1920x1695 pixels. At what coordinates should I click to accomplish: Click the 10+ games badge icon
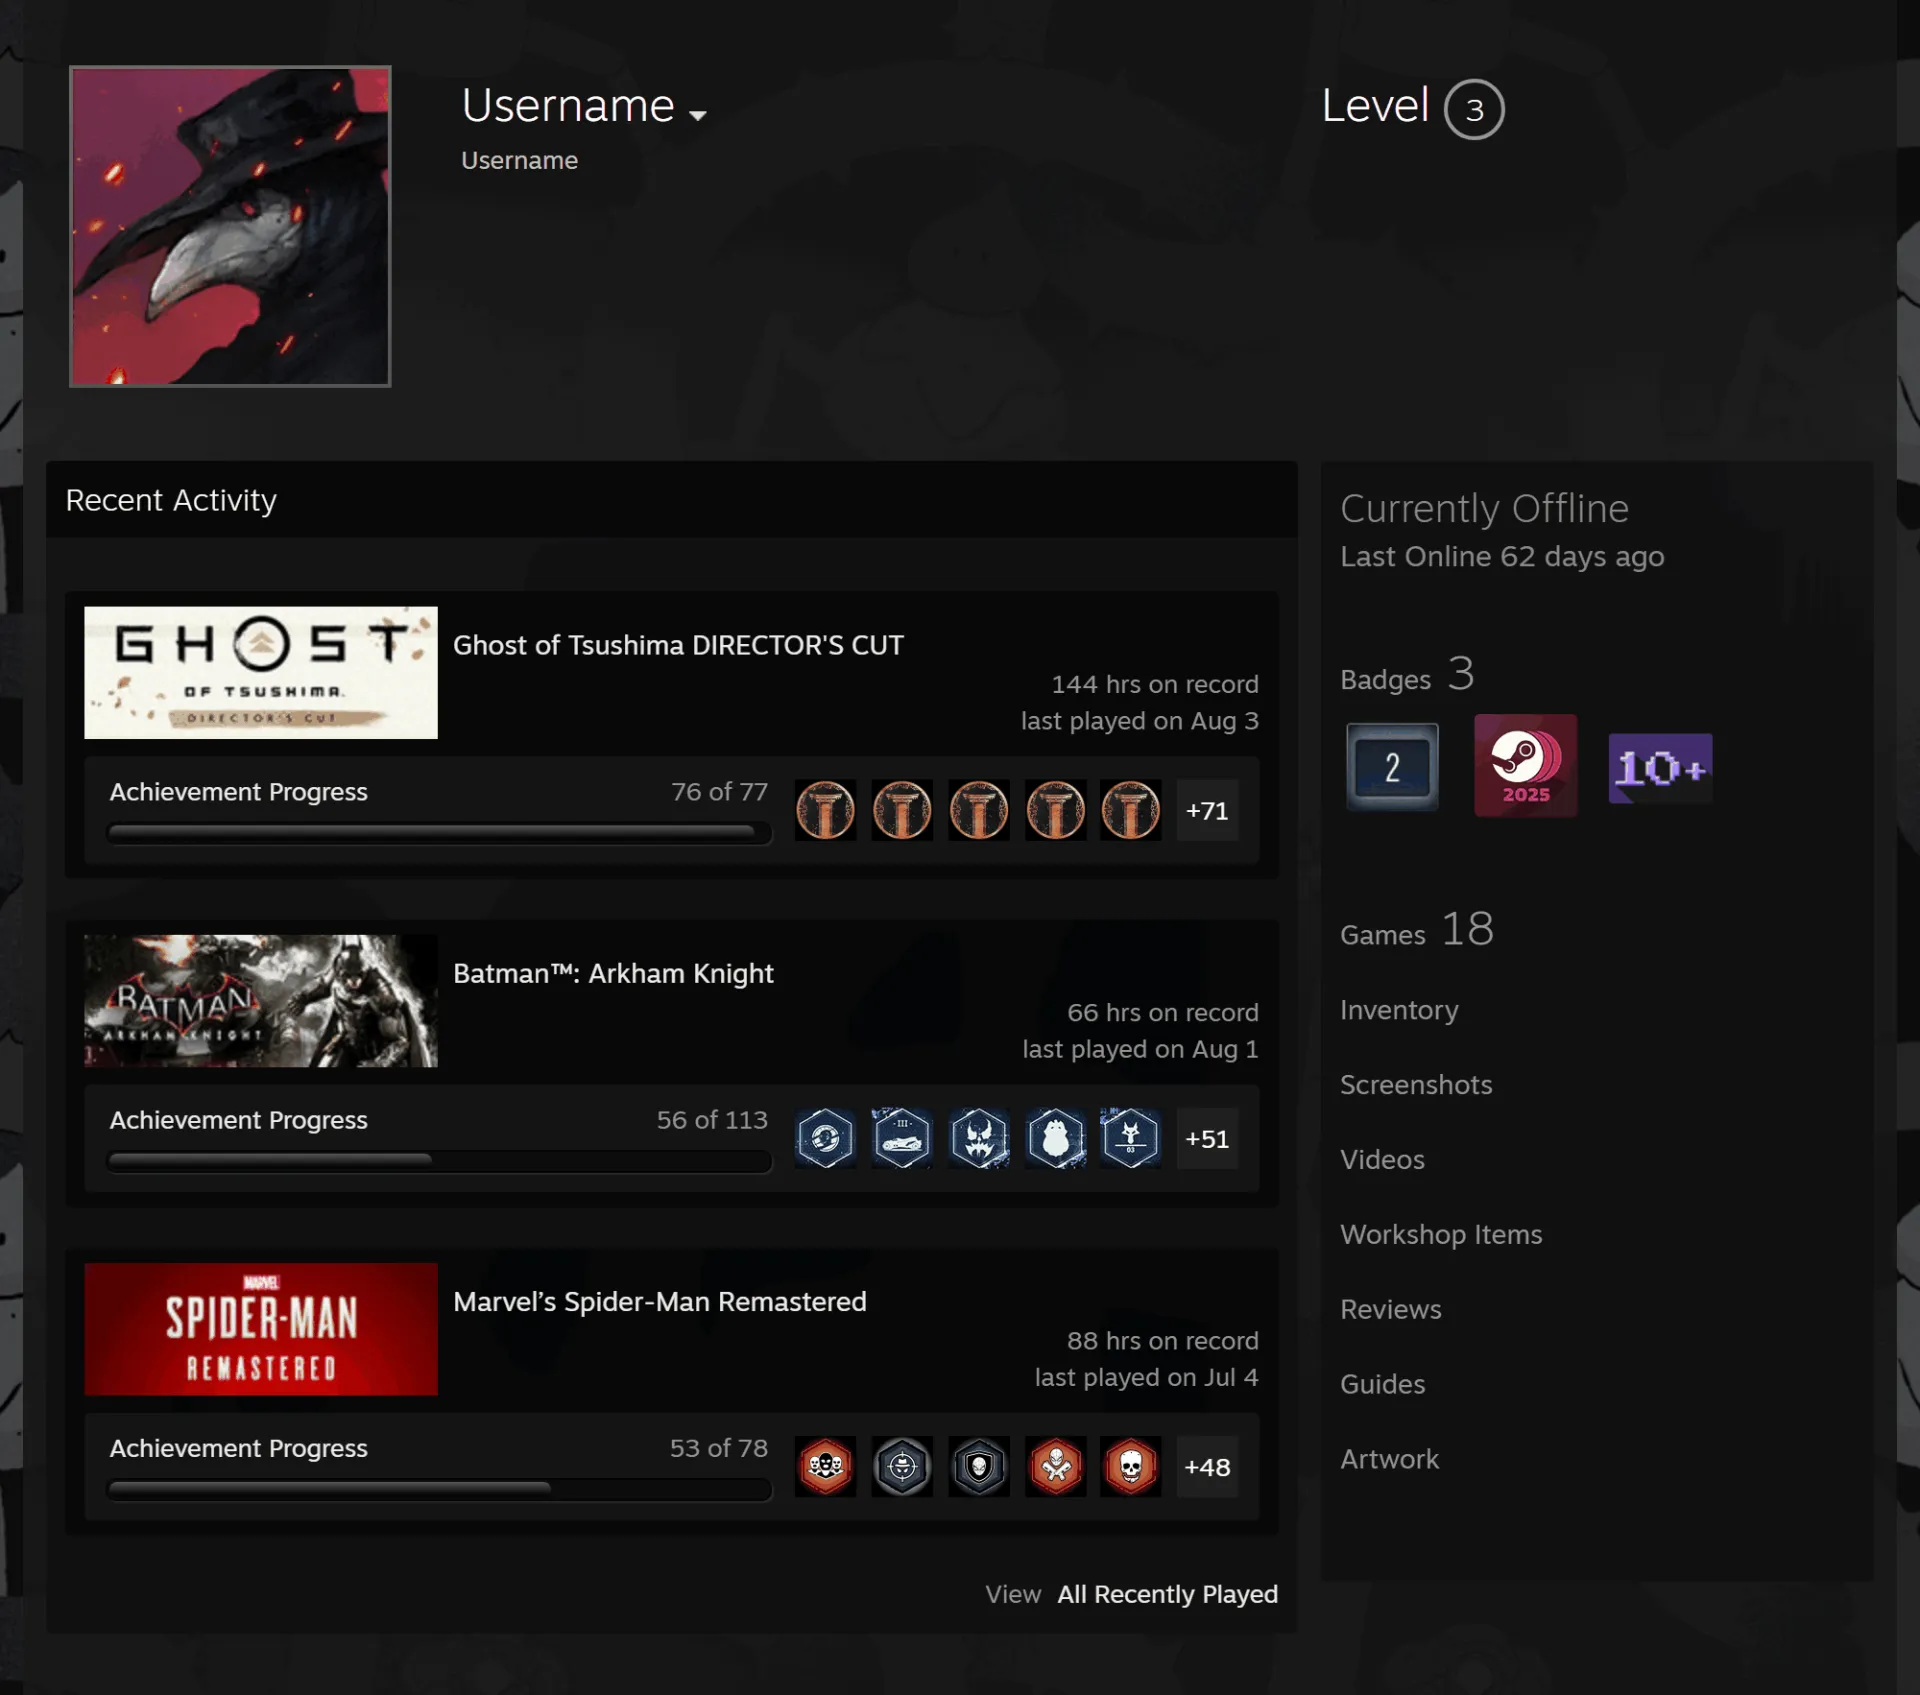click(1660, 768)
